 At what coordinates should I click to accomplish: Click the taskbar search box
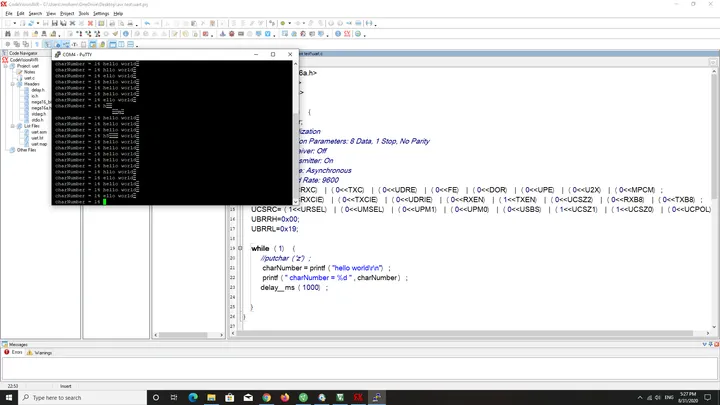pos(83,397)
